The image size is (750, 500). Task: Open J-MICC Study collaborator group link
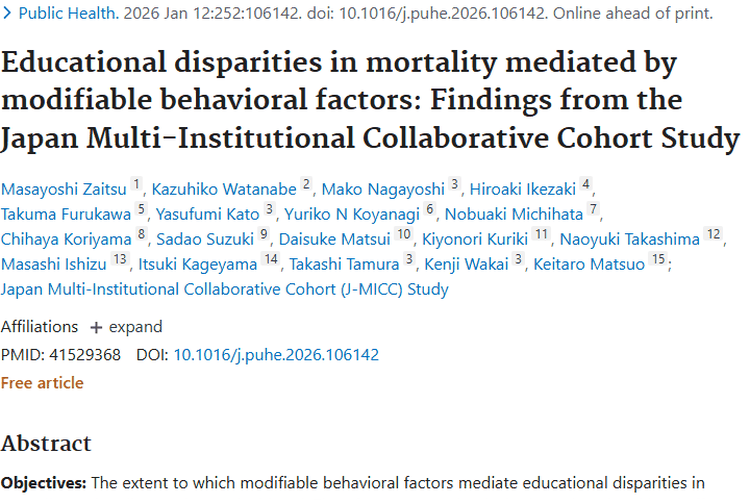pyautogui.click(x=225, y=289)
